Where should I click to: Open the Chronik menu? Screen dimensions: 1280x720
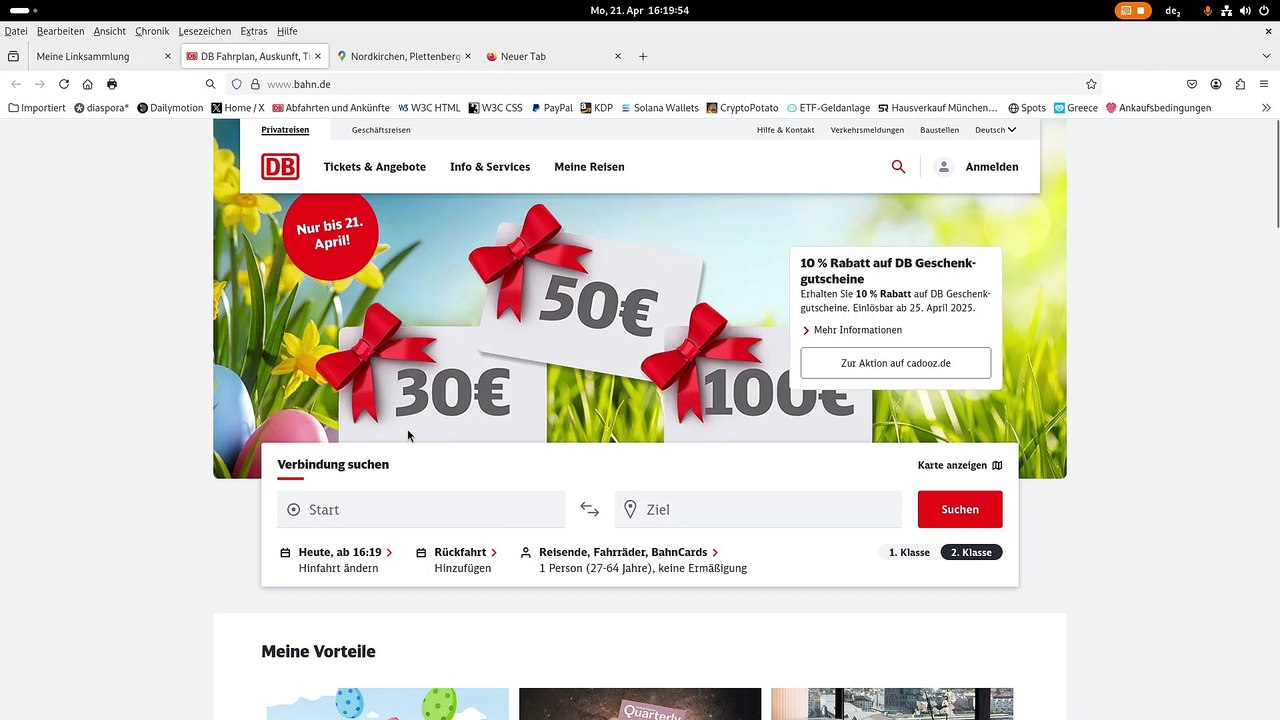(x=152, y=31)
